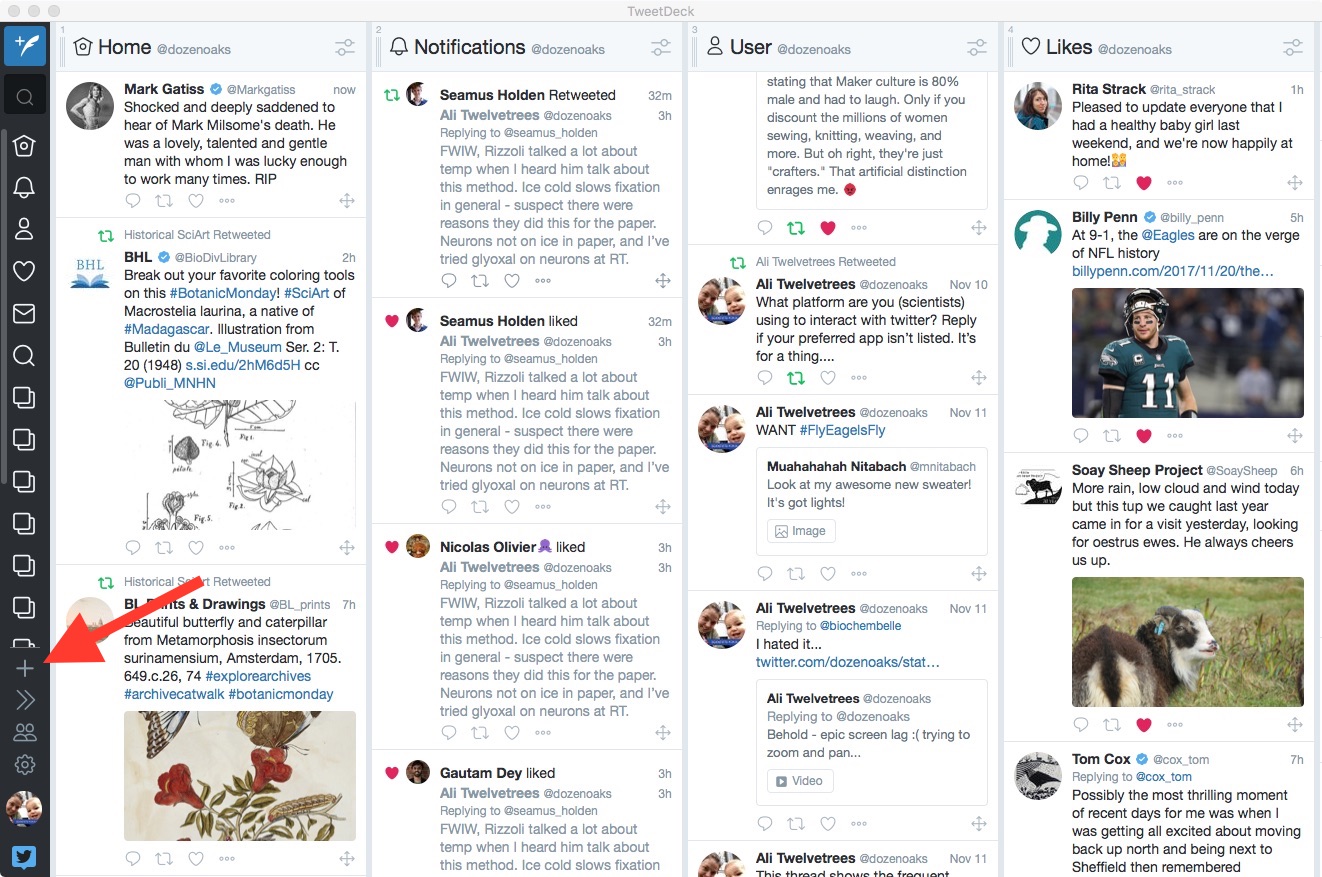Reply to the 'WANT #FlyEagelsFly' tweet

pos(765,573)
